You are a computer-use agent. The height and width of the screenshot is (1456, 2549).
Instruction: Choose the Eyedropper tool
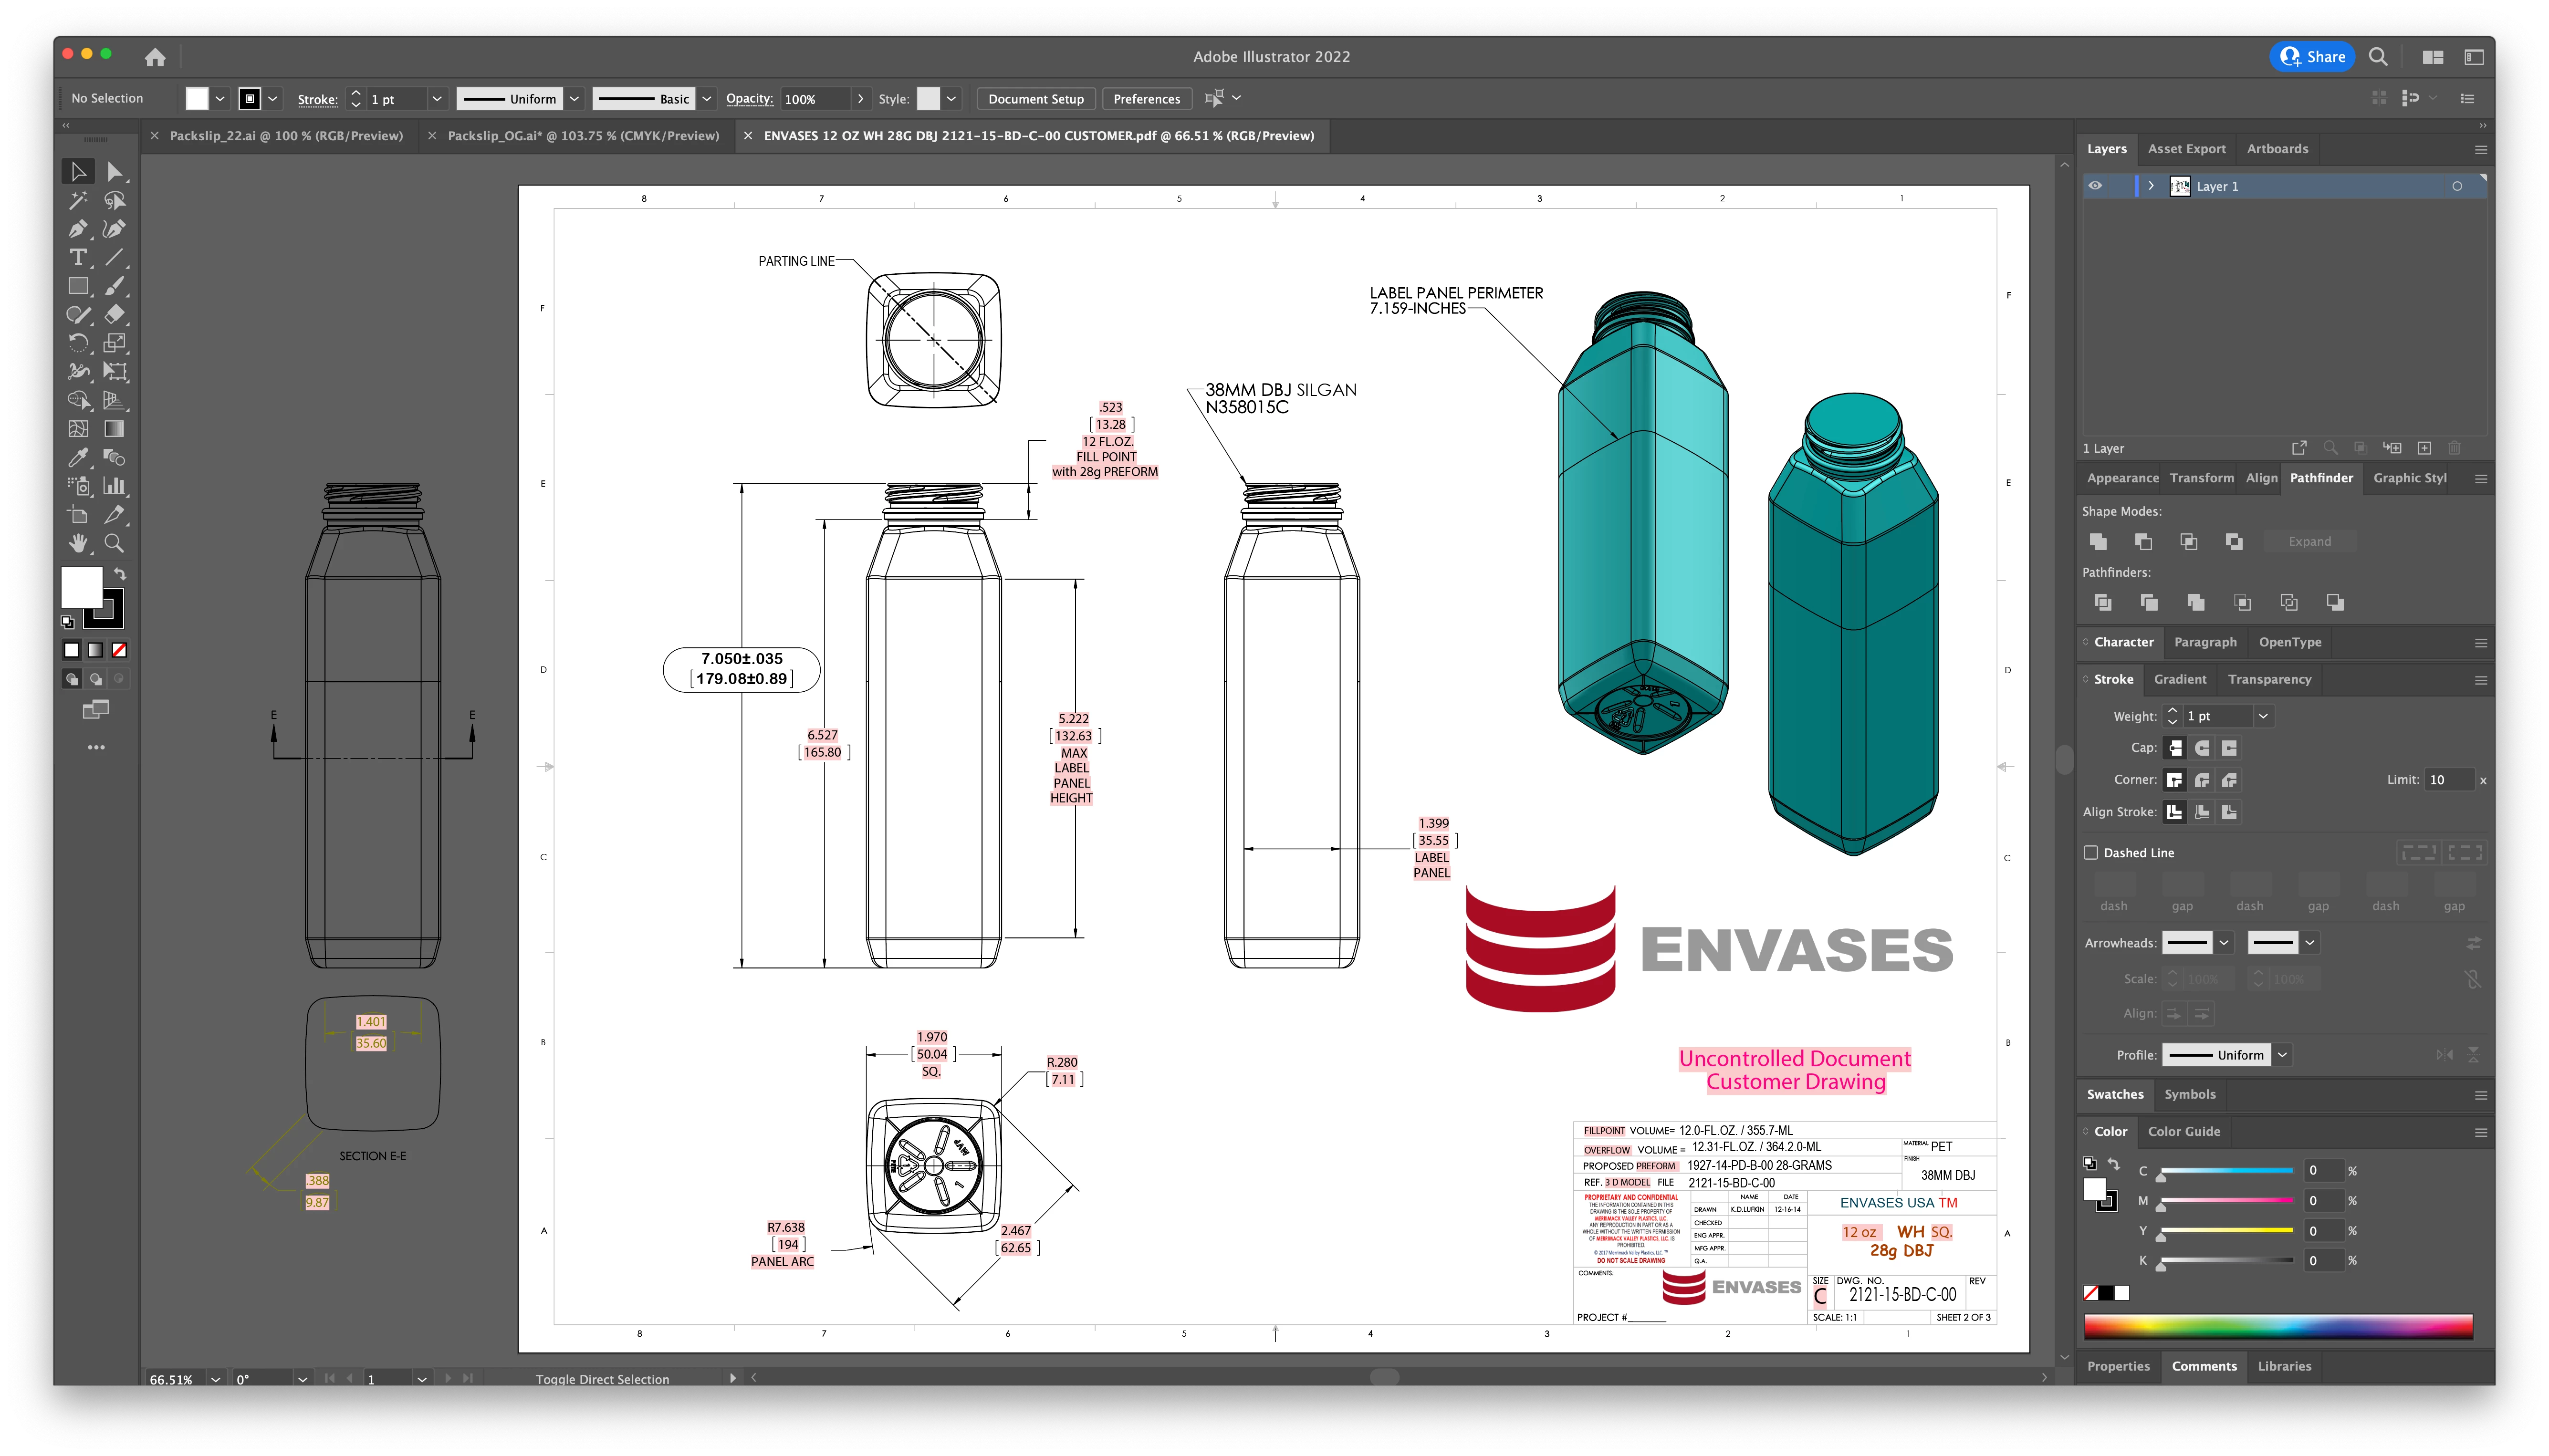pyautogui.click(x=78, y=458)
